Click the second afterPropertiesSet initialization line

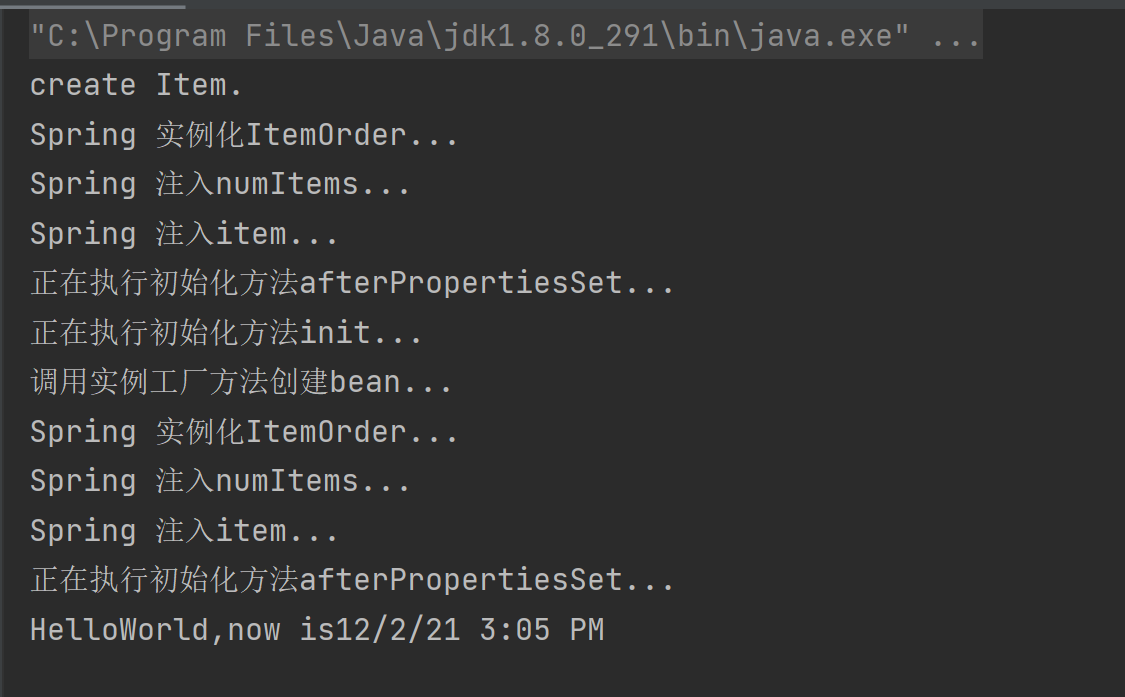(x=352, y=580)
